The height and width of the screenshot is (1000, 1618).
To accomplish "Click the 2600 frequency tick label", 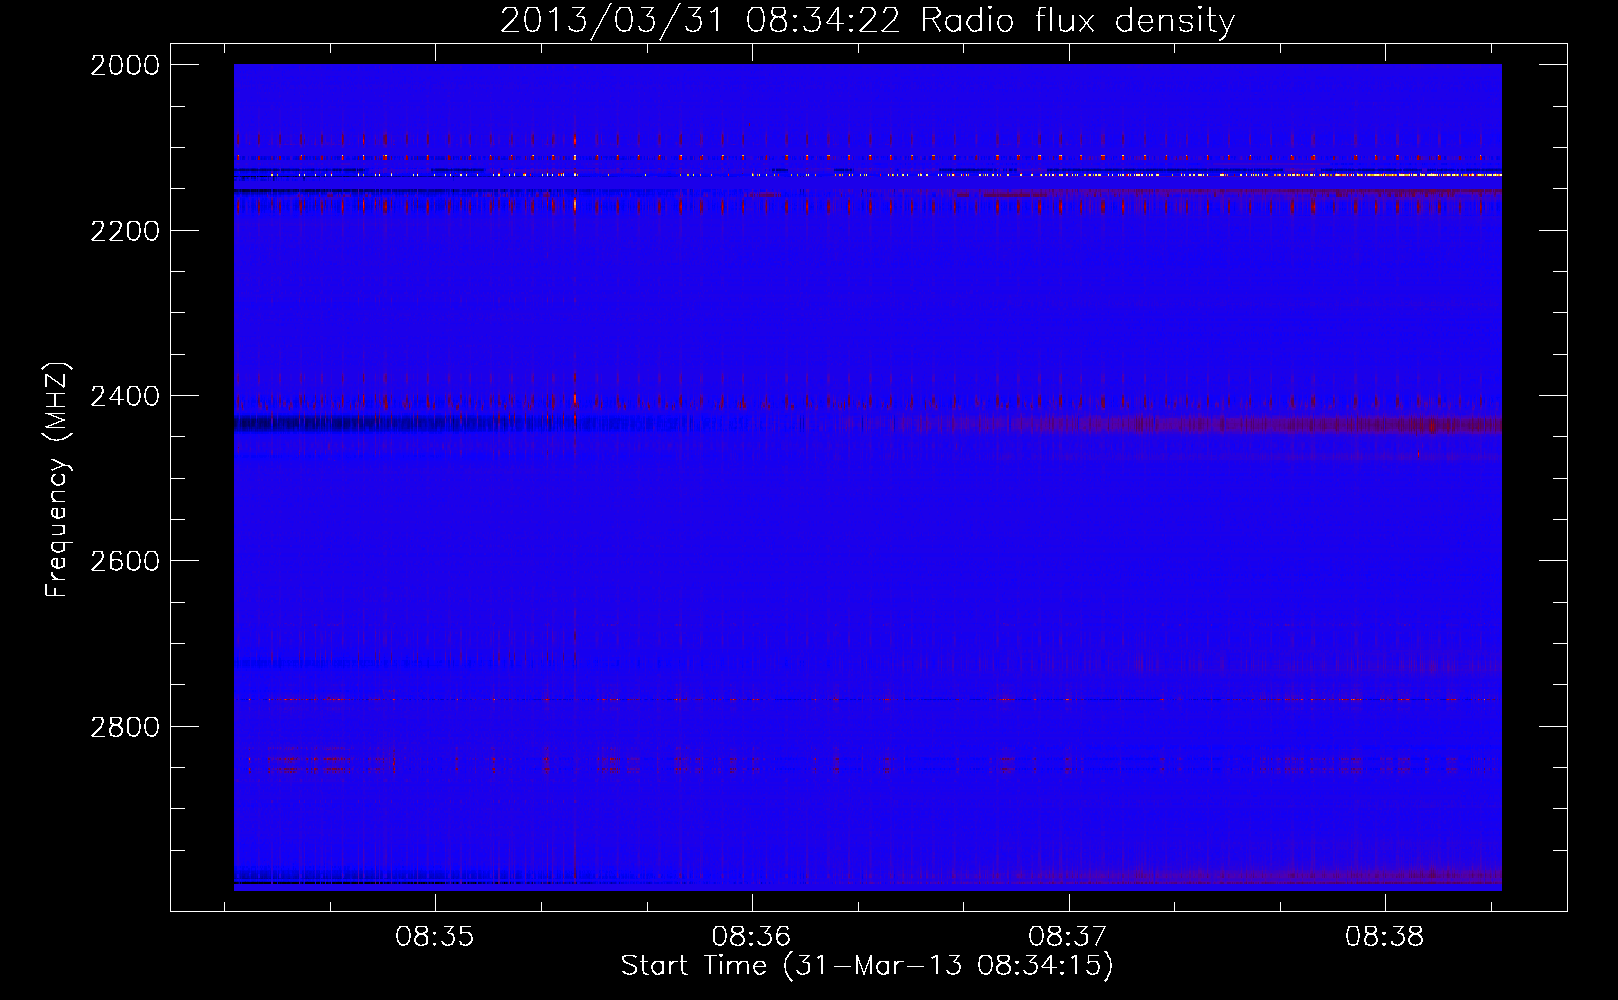I will pos(125,561).
